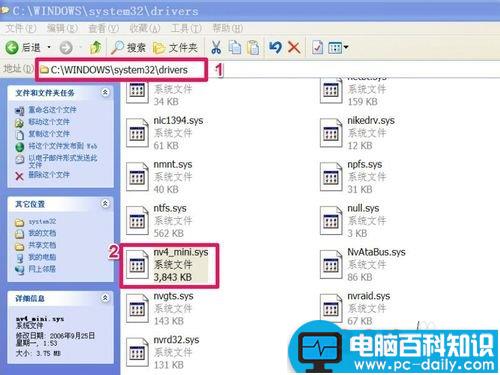Open the Back history dropdown arrow
Image resolution: width=500 pixels, height=375 pixels.
[x=49, y=47]
